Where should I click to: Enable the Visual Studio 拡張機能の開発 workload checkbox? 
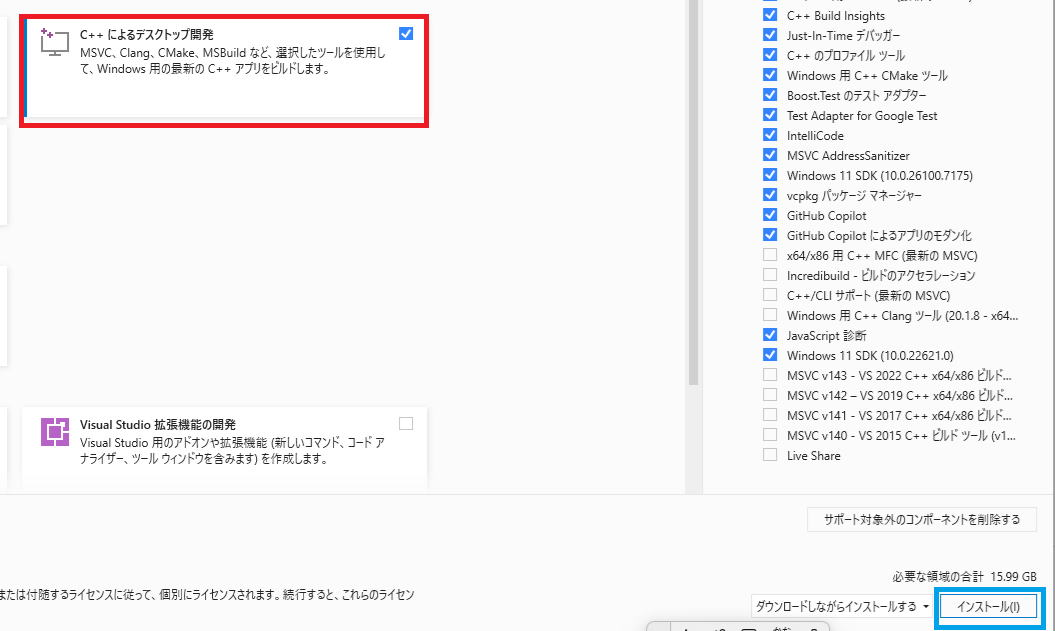(405, 423)
